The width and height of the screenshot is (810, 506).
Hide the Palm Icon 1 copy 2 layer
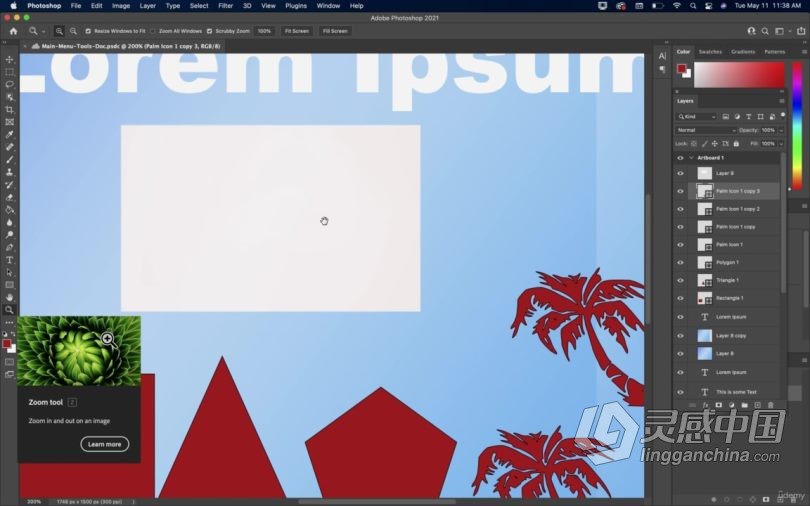tap(680, 209)
